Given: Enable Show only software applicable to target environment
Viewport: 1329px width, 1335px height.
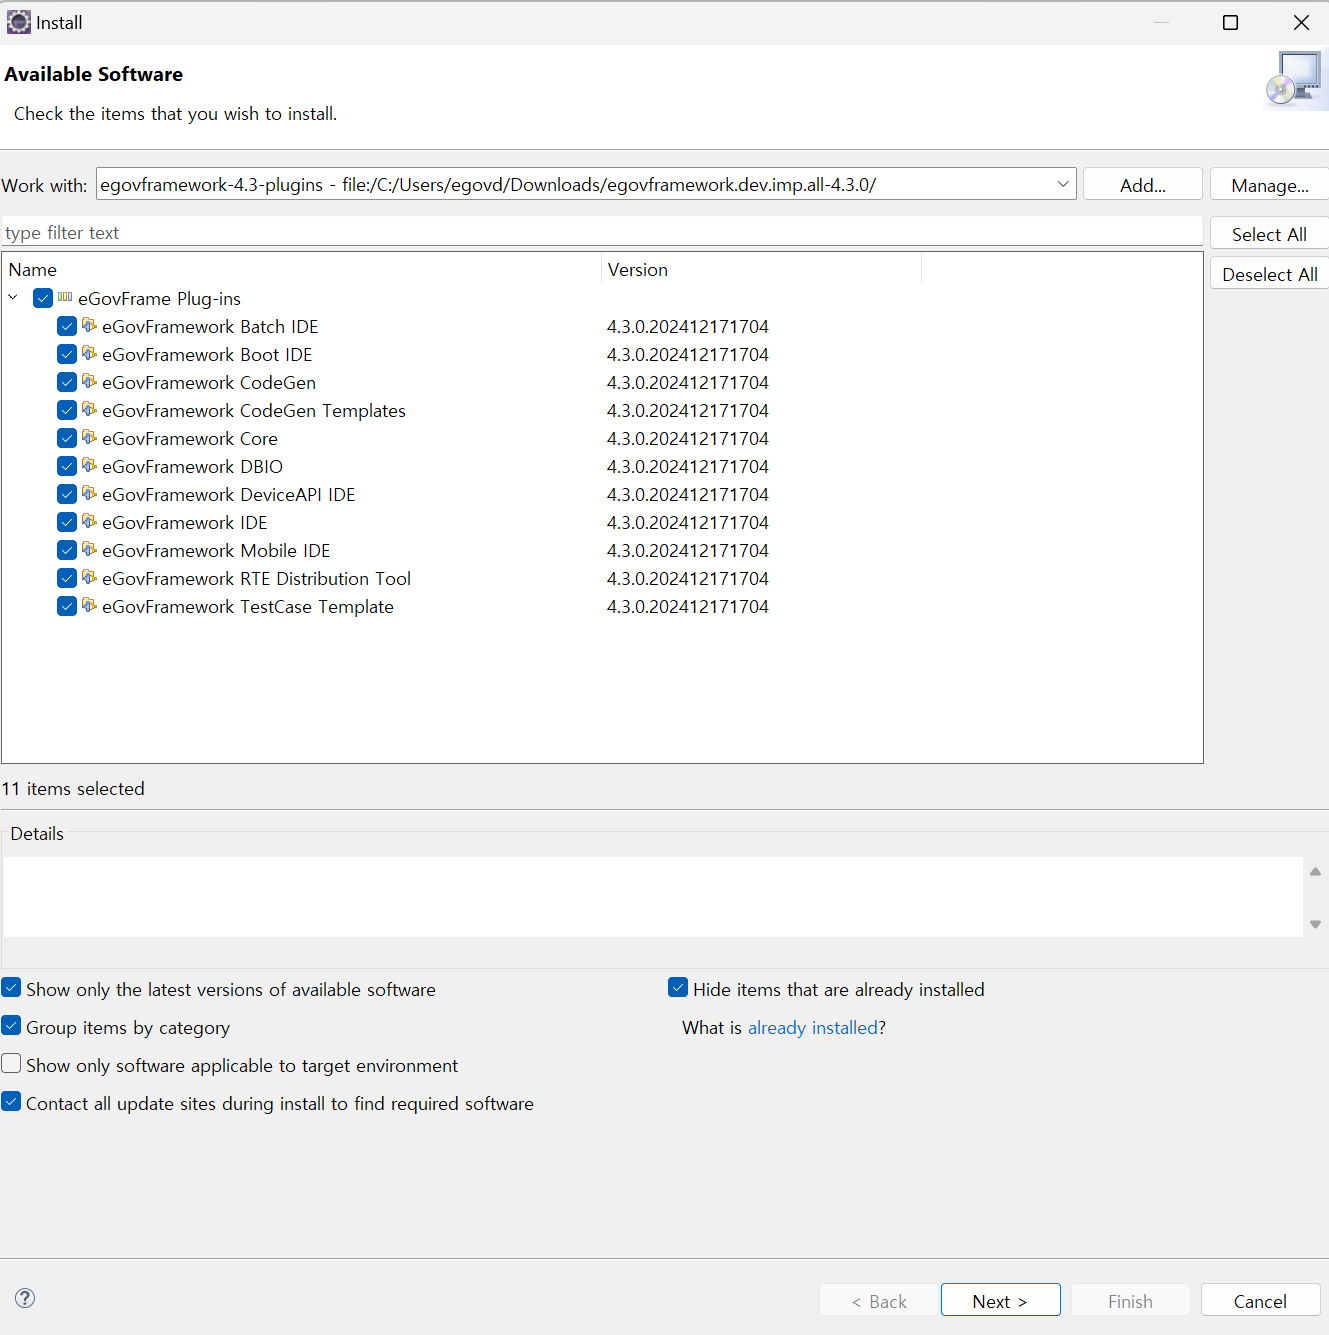Looking at the screenshot, I should pos(12,1064).
